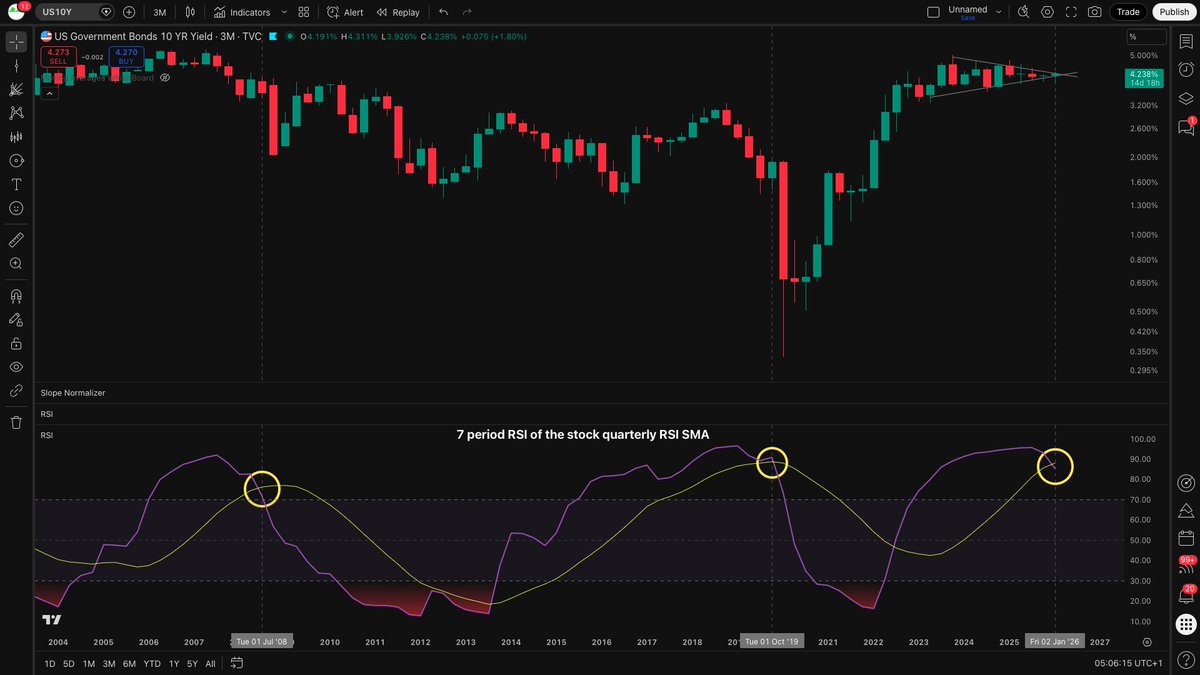
Task: Open the patterns drawing tools
Action: [x=16, y=113]
